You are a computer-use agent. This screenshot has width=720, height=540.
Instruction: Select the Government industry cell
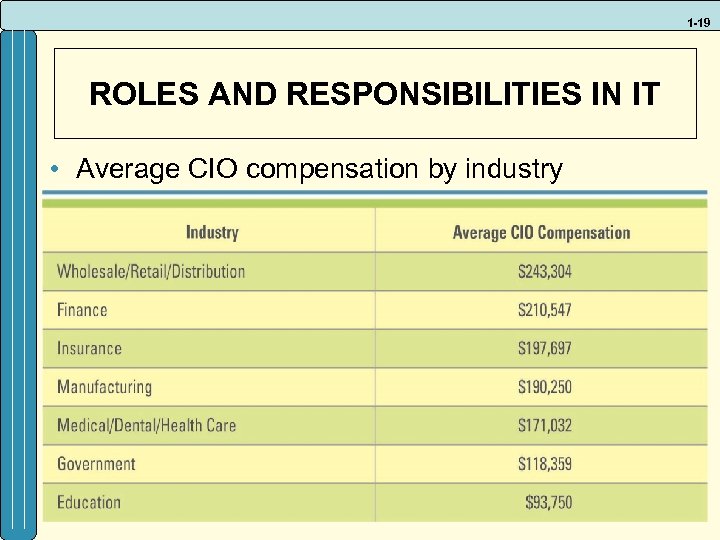tap(96, 464)
